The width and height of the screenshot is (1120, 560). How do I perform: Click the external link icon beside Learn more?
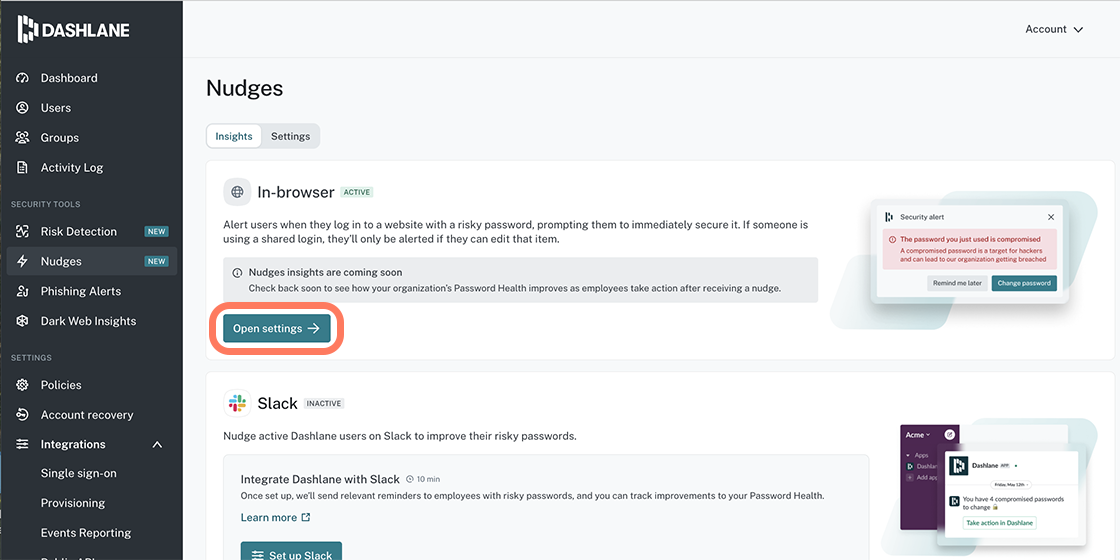306,517
